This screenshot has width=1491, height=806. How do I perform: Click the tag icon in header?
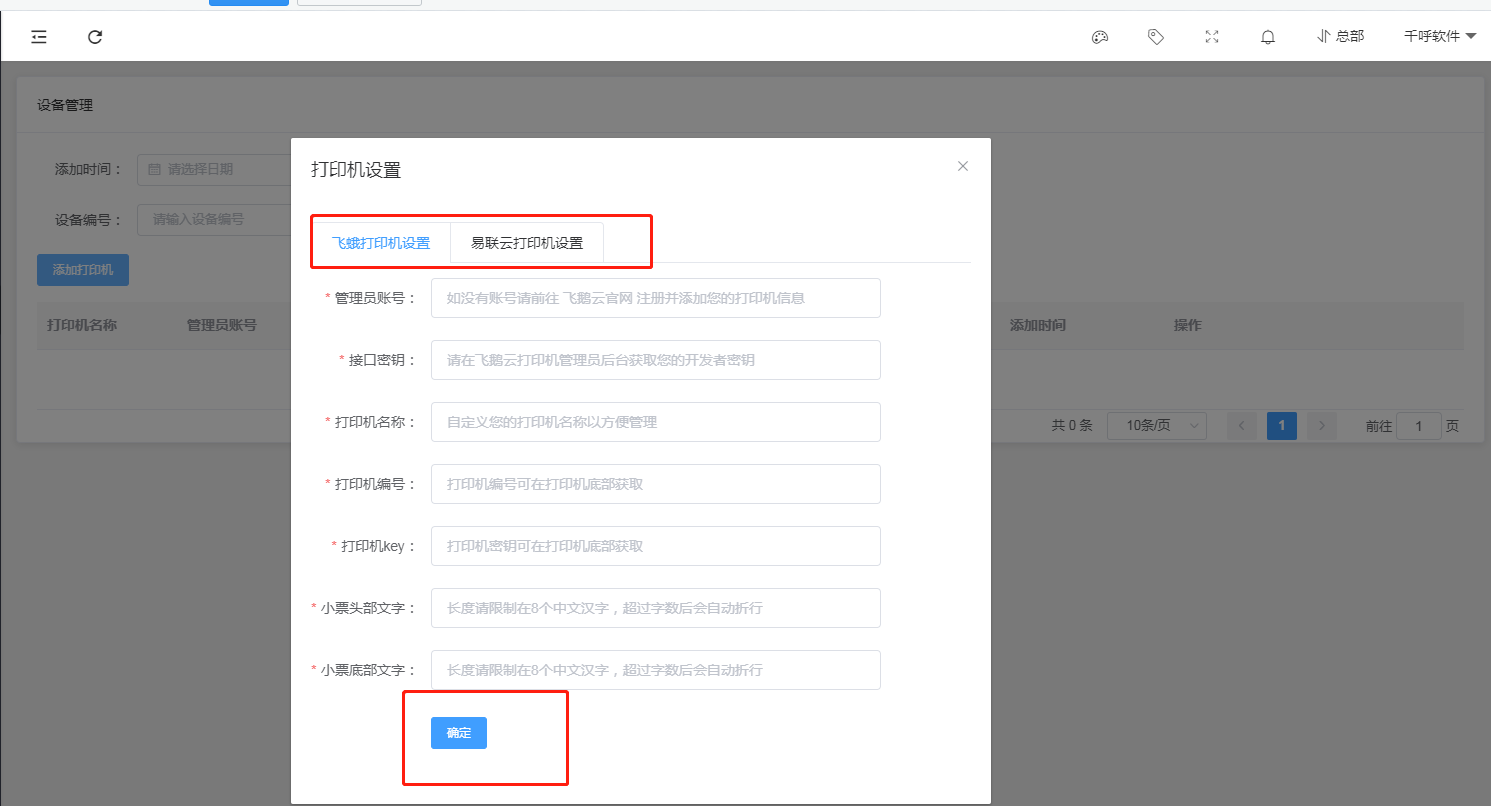tap(1156, 37)
